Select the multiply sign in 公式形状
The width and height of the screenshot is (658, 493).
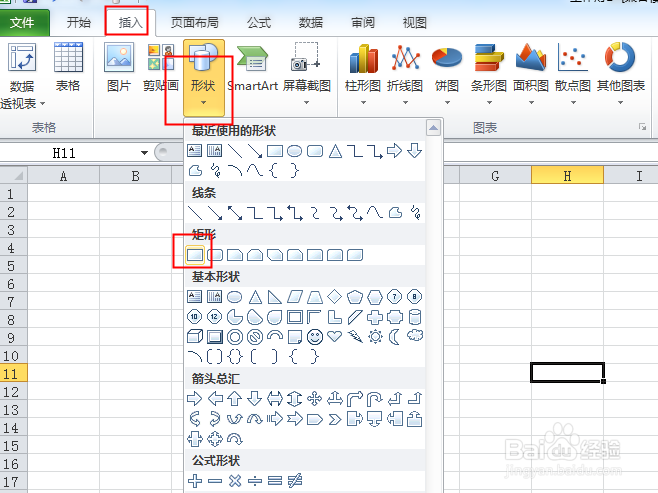pyautogui.click(x=235, y=480)
